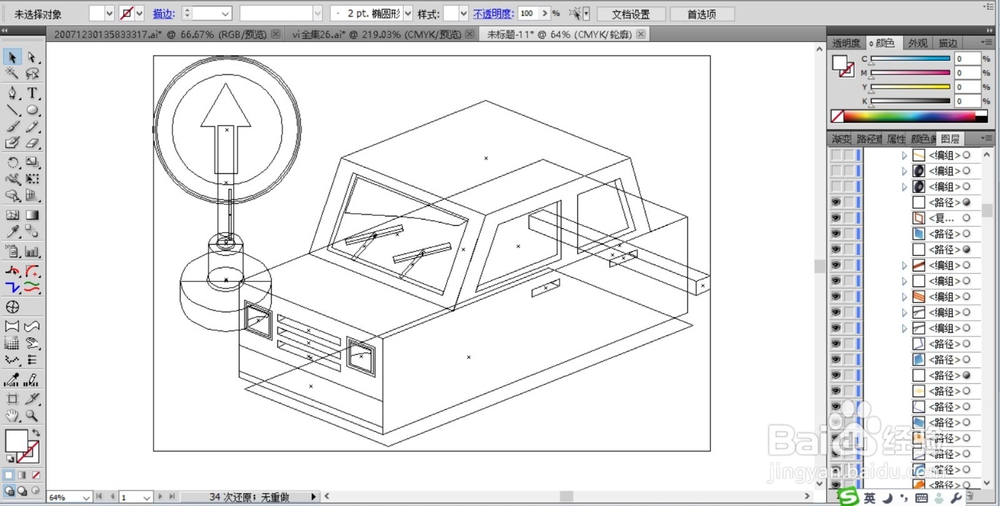
Task: Switch toolbox paint mode to Color
Action: pyautogui.click(x=9, y=475)
